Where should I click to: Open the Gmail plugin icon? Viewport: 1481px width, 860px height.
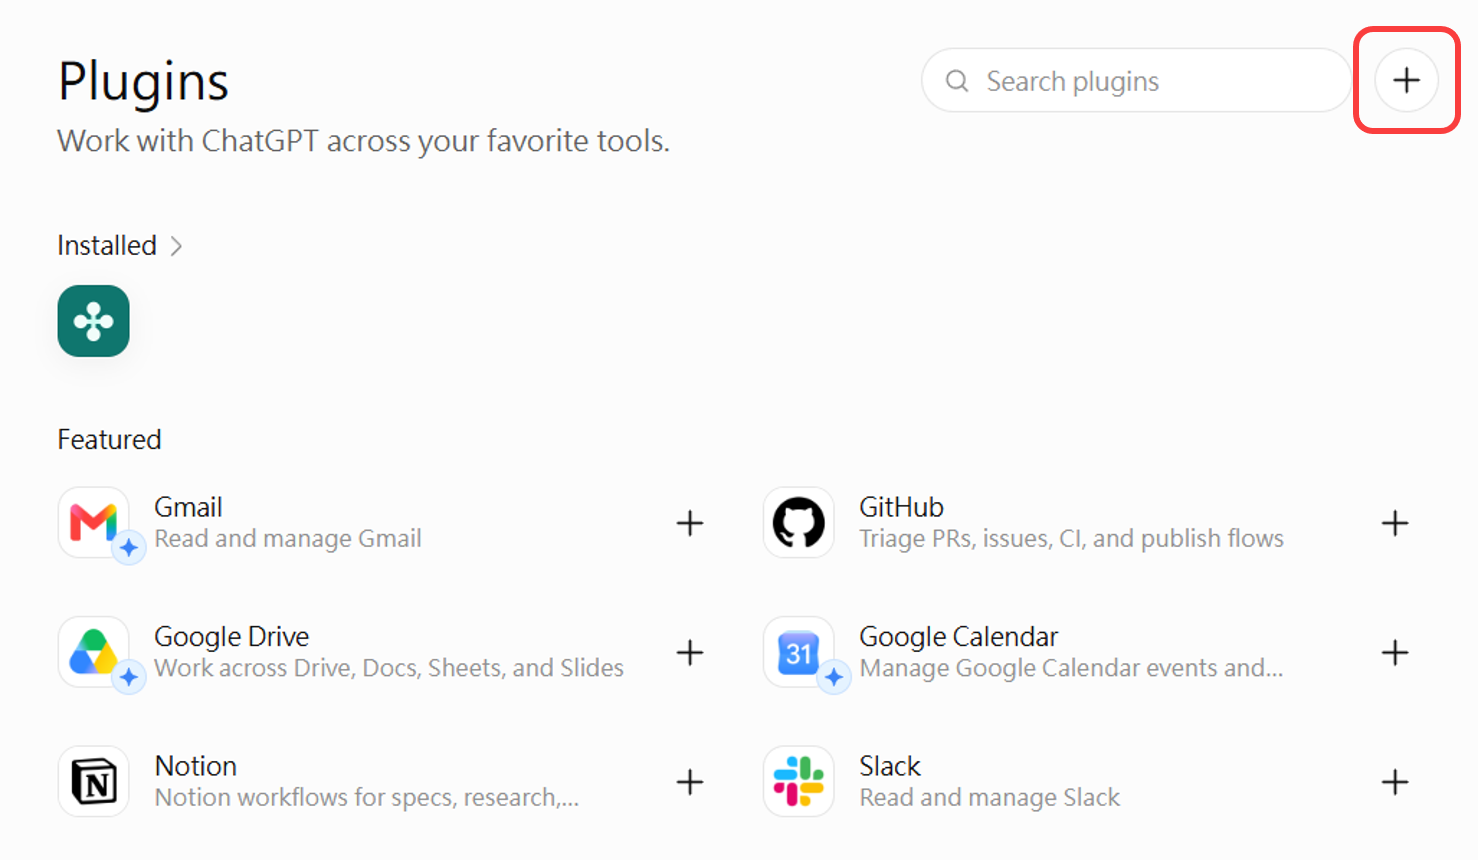click(94, 522)
